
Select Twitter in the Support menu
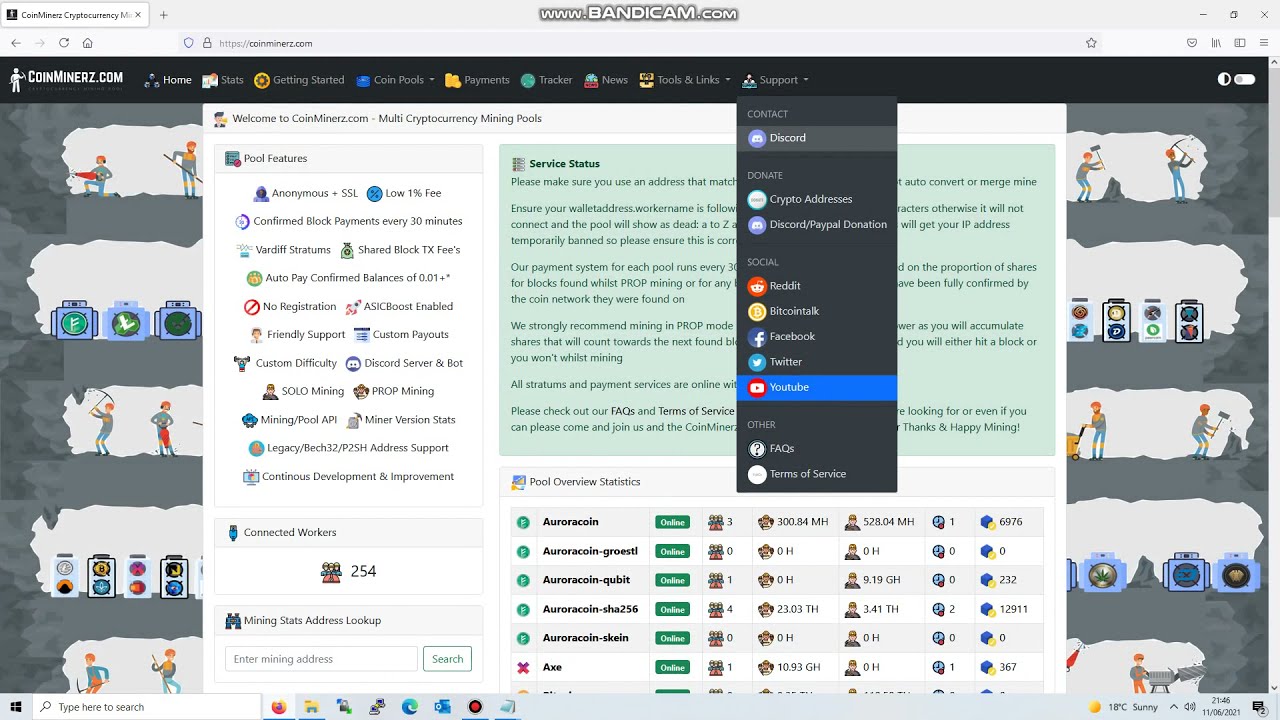pyautogui.click(x=817, y=362)
